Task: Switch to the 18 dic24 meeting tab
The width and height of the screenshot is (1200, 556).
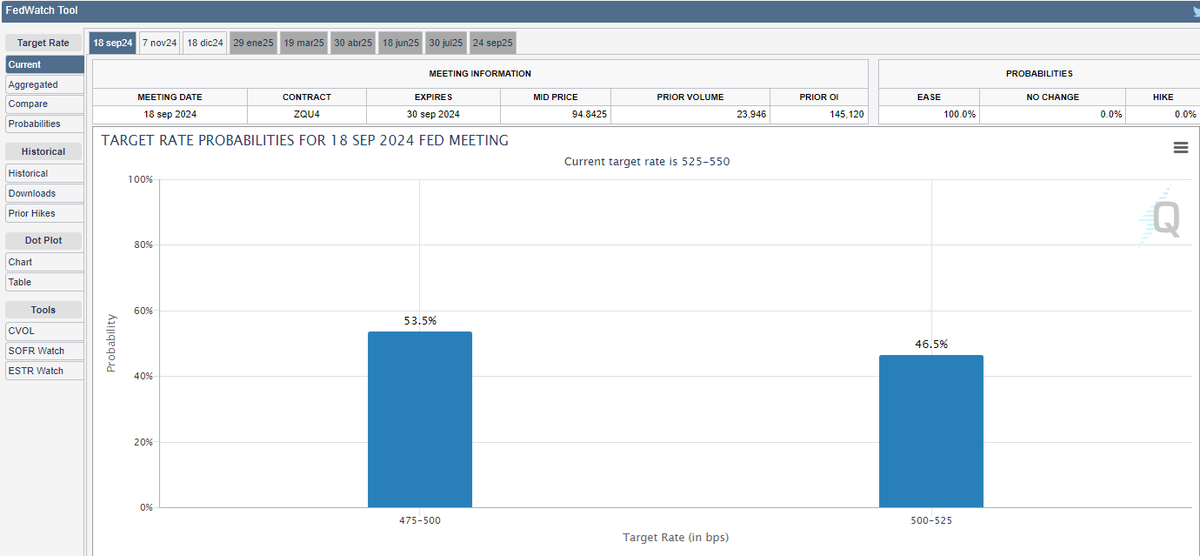Action: (205, 43)
